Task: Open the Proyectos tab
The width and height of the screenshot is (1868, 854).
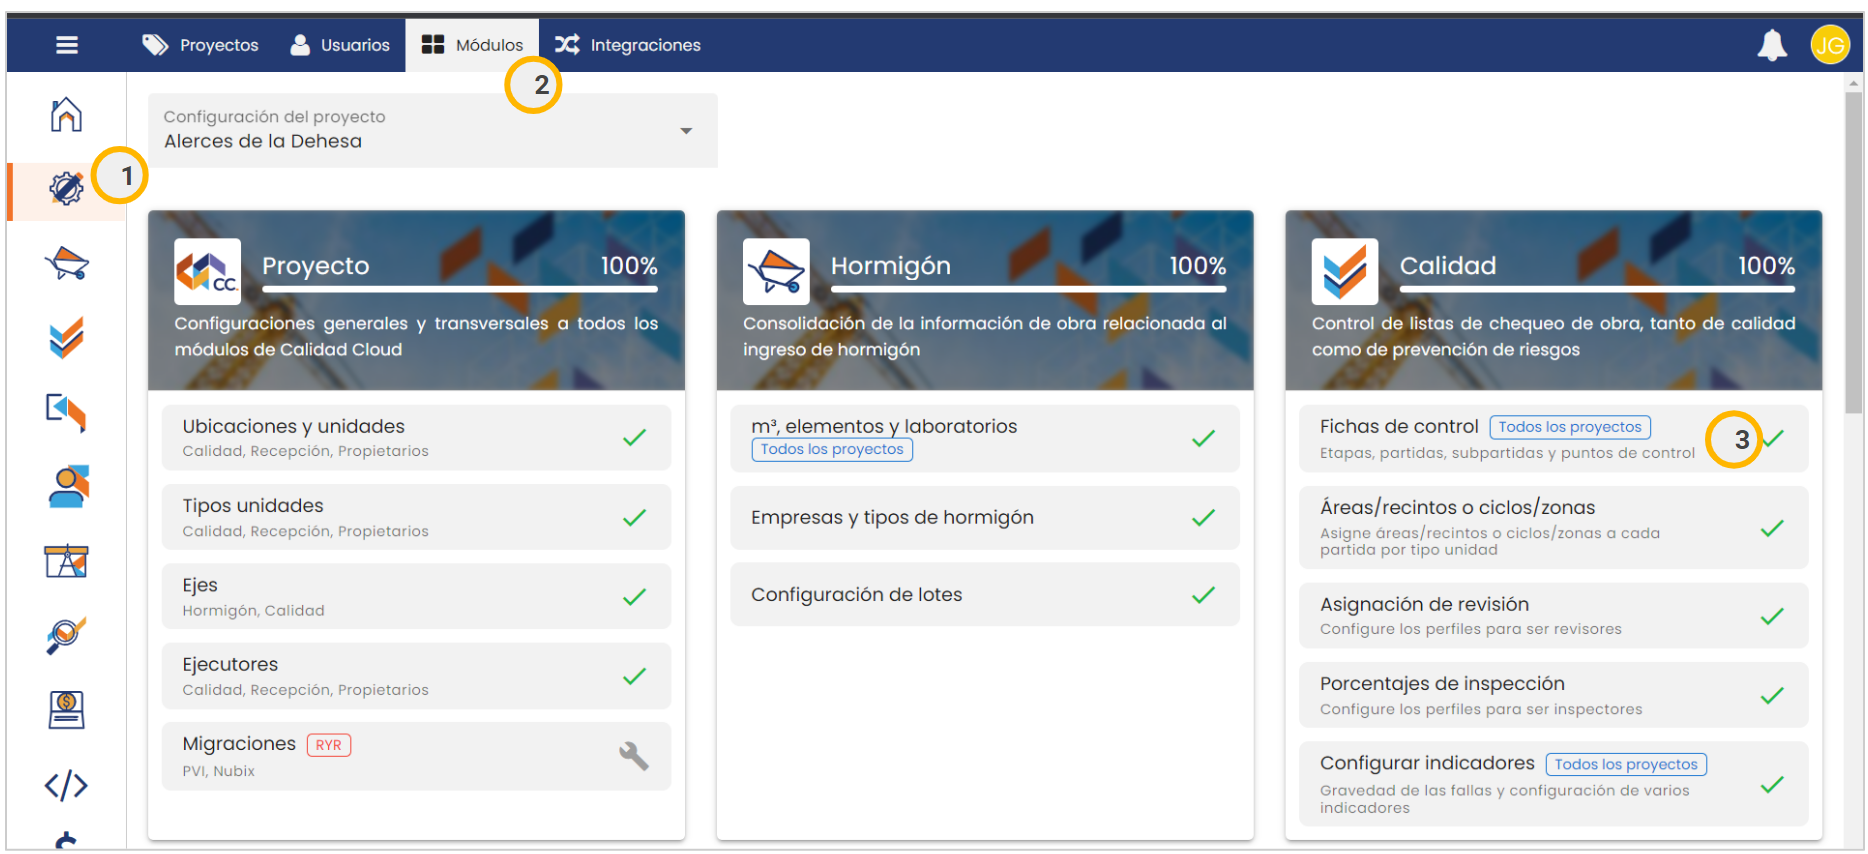Action: point(200,45)
